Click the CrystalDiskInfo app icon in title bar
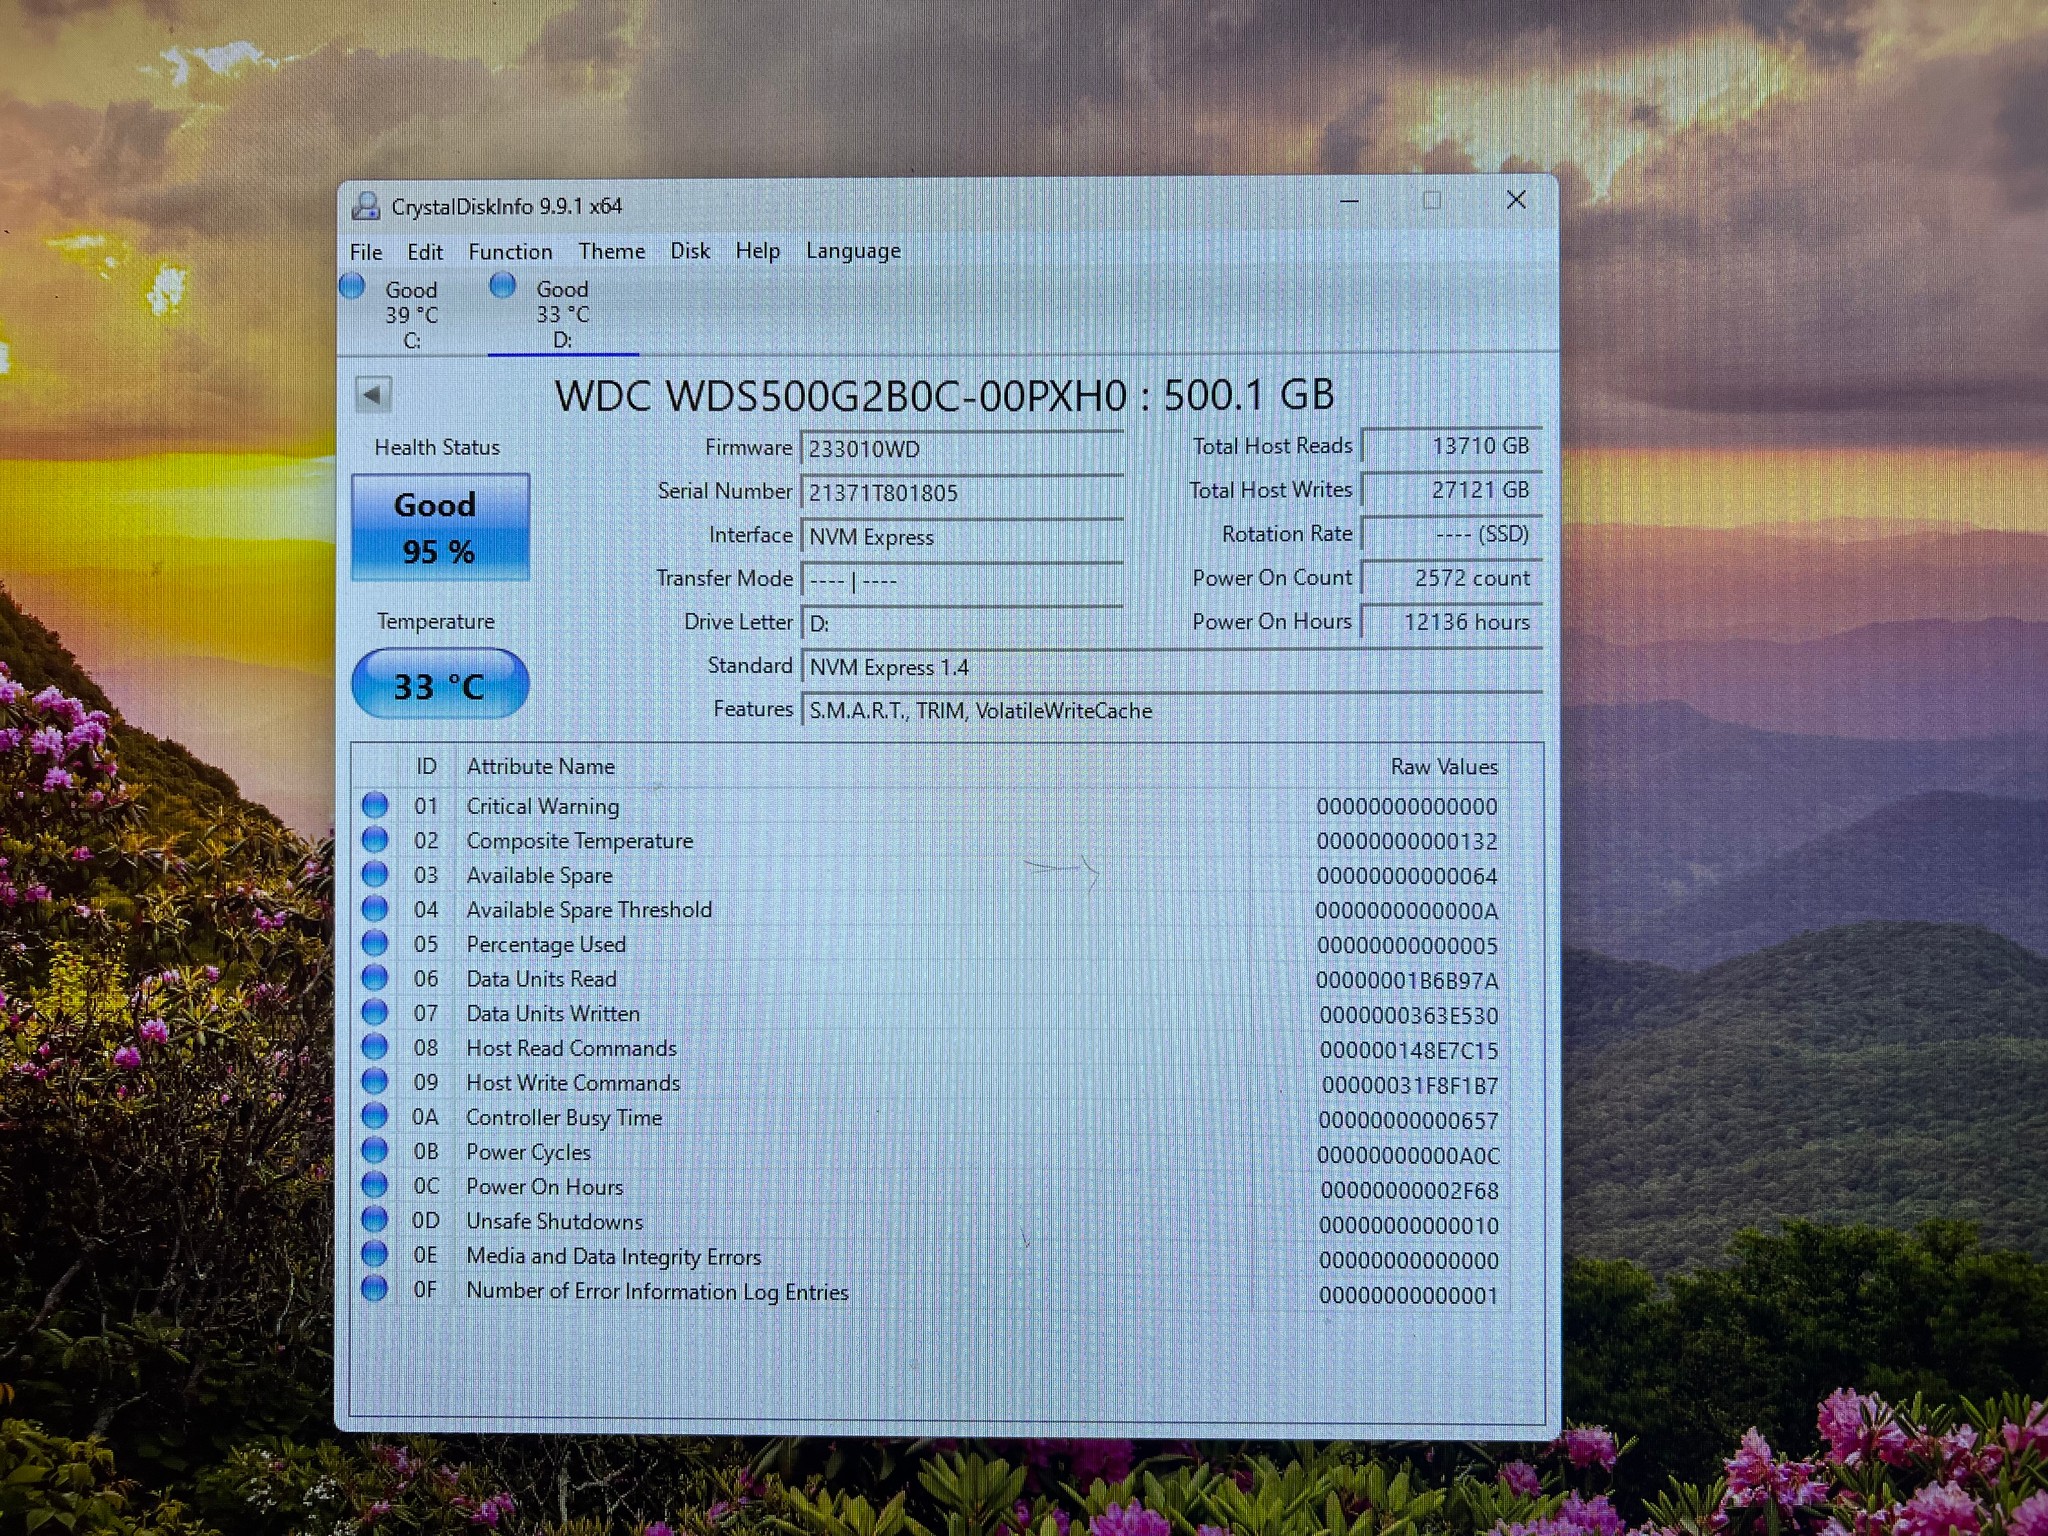Screen dimensions: 2048x1536 [366, 206]
